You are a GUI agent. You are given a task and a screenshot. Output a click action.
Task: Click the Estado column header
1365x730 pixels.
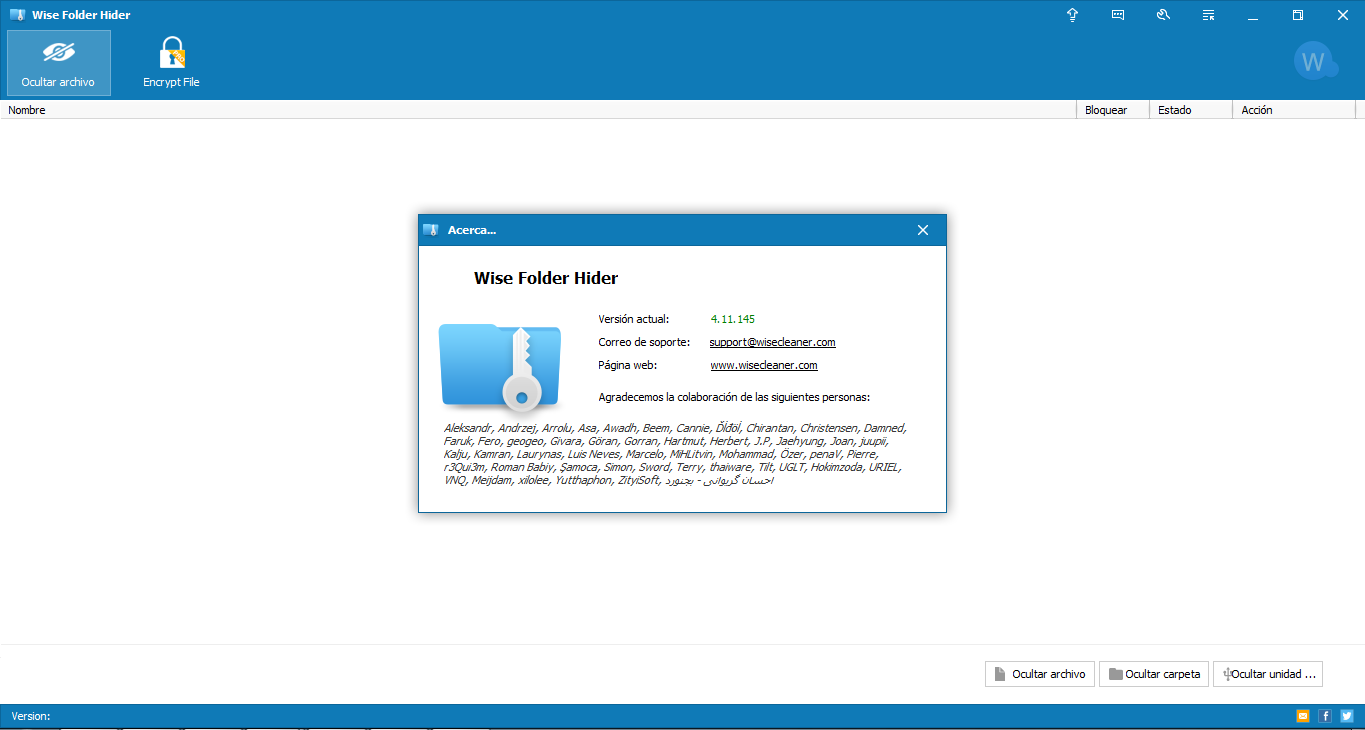1191,110
